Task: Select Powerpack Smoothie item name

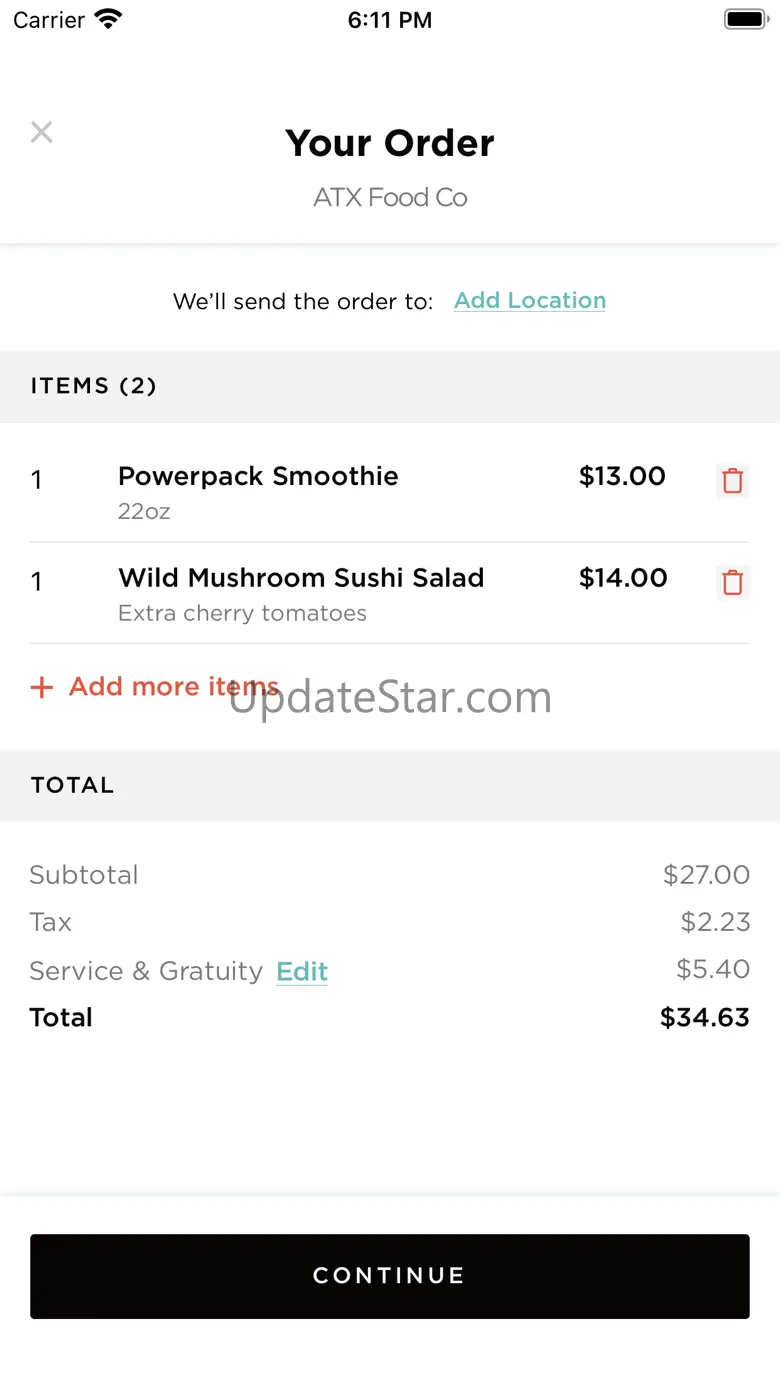Action: coord(258,476)
